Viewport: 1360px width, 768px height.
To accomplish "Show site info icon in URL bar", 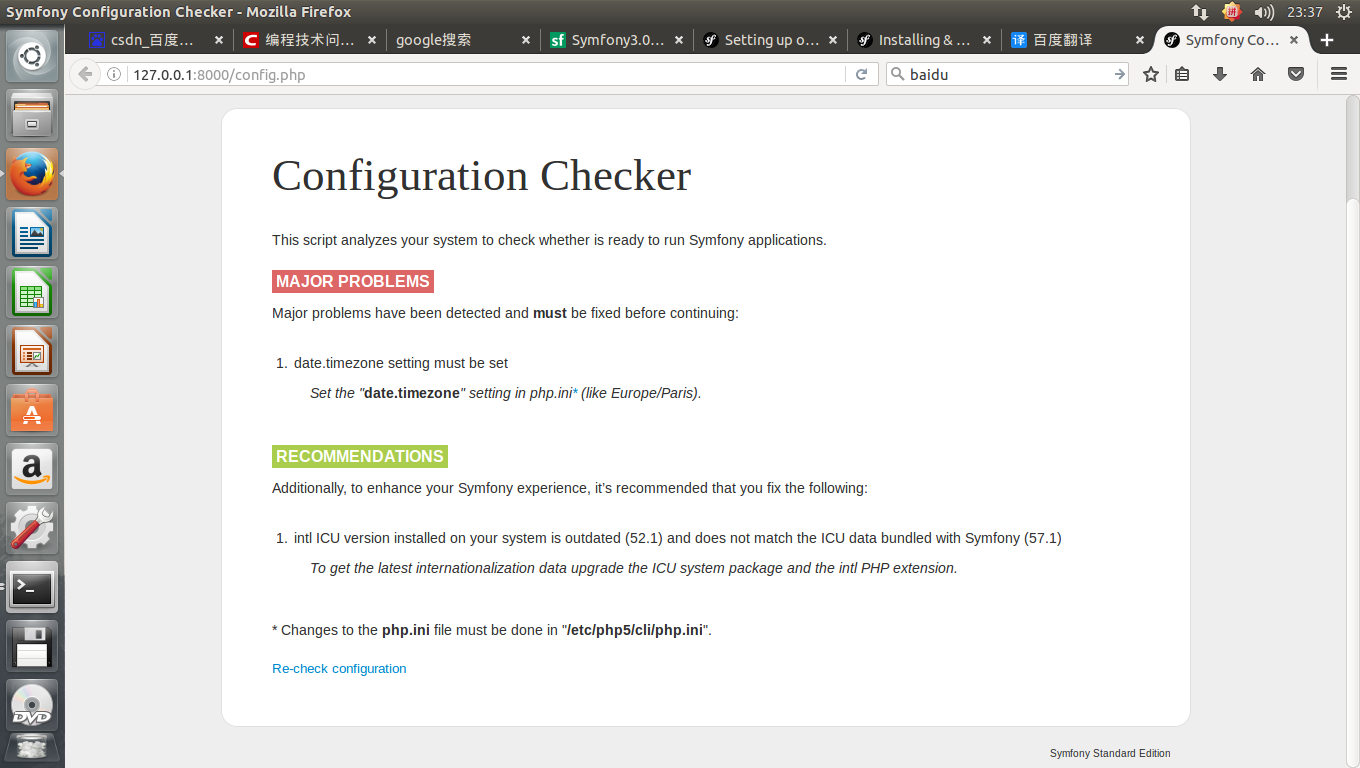I will pos(114,75).
